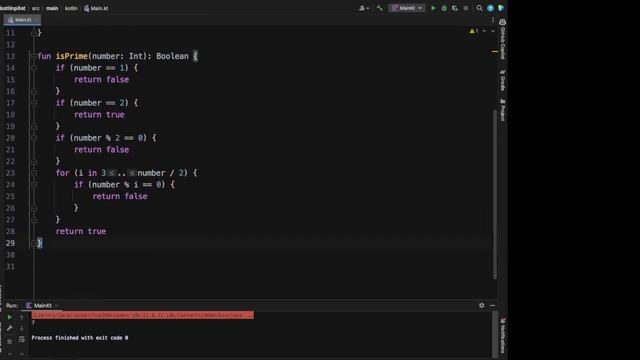Stop process icon in Run panel
Image resolution: width=640 pixels, height=360 pixels.
point(10,341)
